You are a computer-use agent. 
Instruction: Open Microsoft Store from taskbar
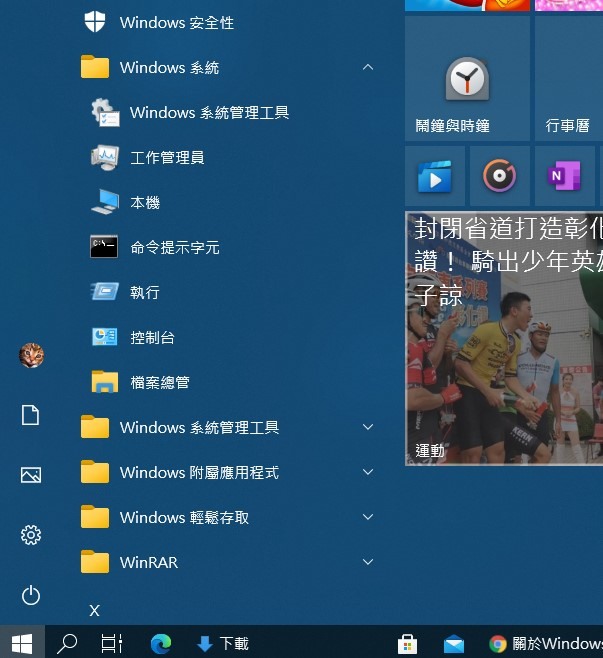click(x=407, y=642)
